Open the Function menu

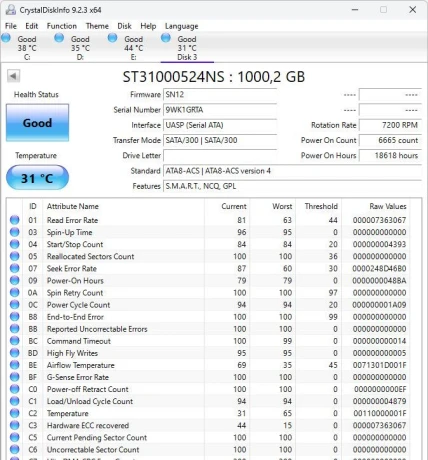pyautogui.click(x=62, y=26)
